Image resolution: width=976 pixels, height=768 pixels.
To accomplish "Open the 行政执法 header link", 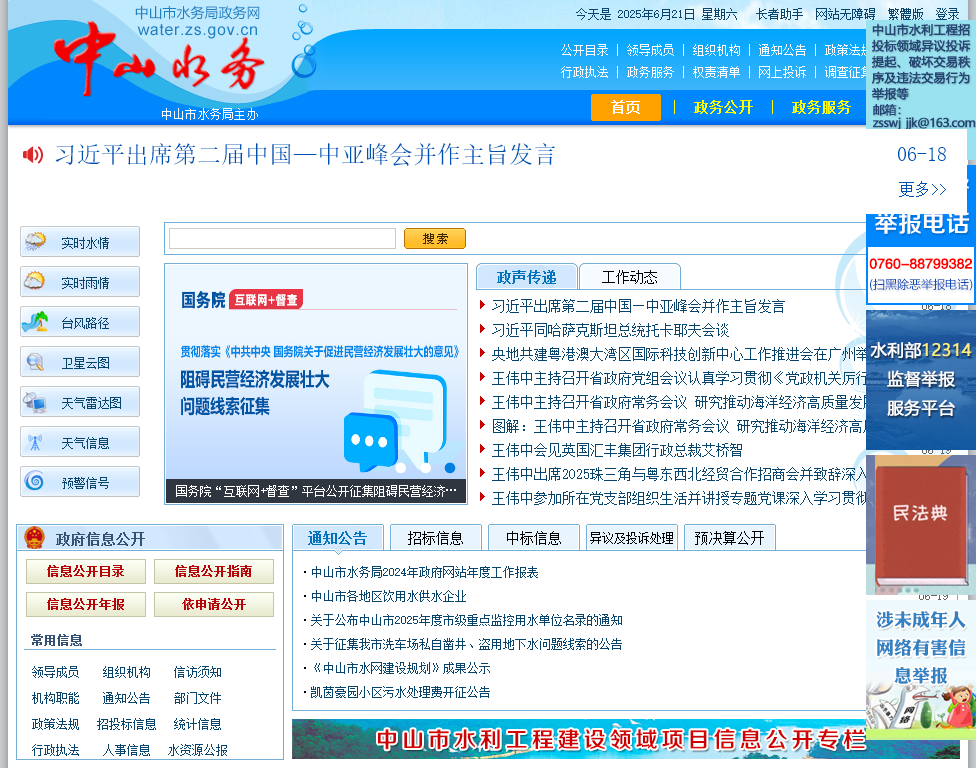I will (584, 72).
